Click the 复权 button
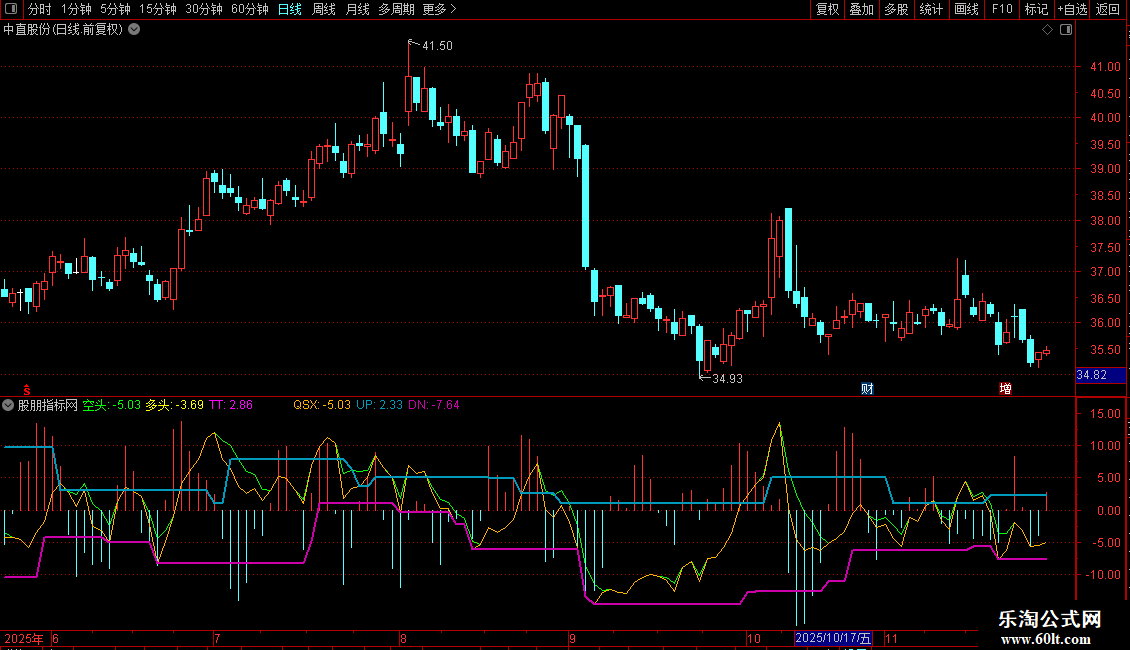The width and height of the screenshot is (1130, 650). [x=827, y=9]
